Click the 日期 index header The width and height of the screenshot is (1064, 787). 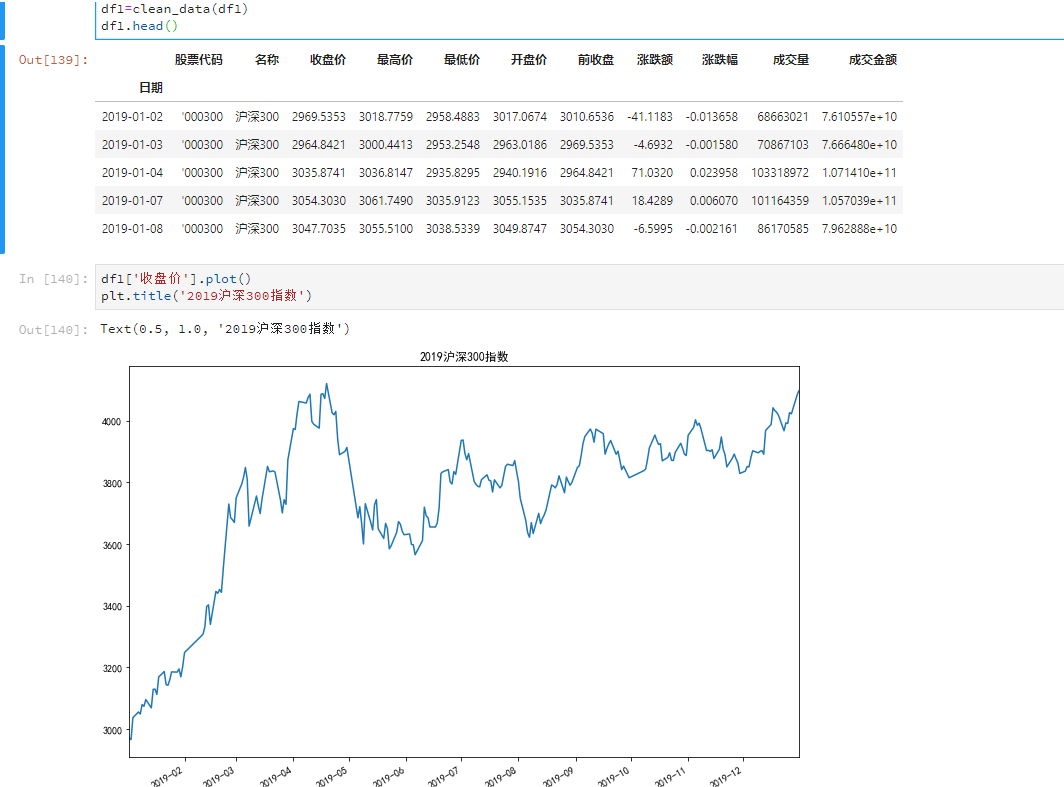pos(151,88)
